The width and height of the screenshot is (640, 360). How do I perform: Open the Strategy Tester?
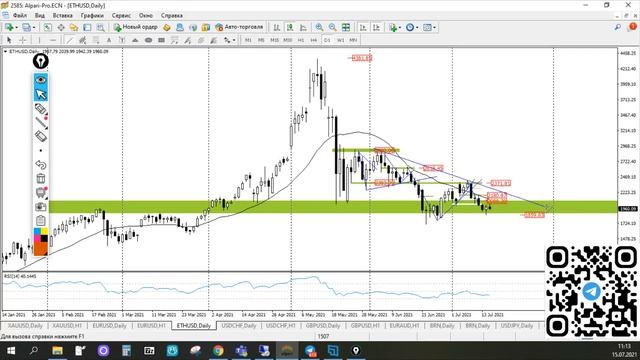(100, 27)
